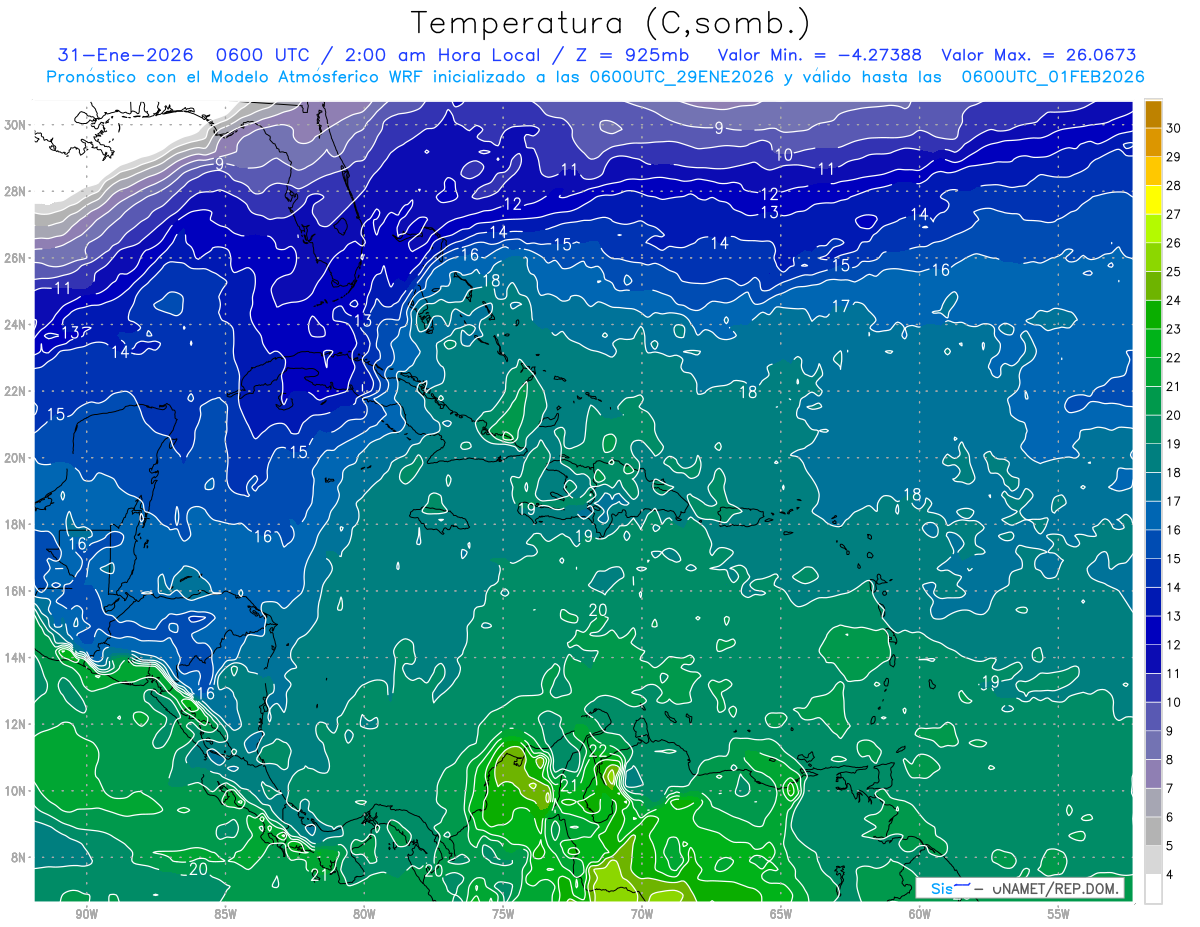Viewport: 1200px width, 927px height.
Task: Click the latitude label 12N
Action: [x=16, y=724]
